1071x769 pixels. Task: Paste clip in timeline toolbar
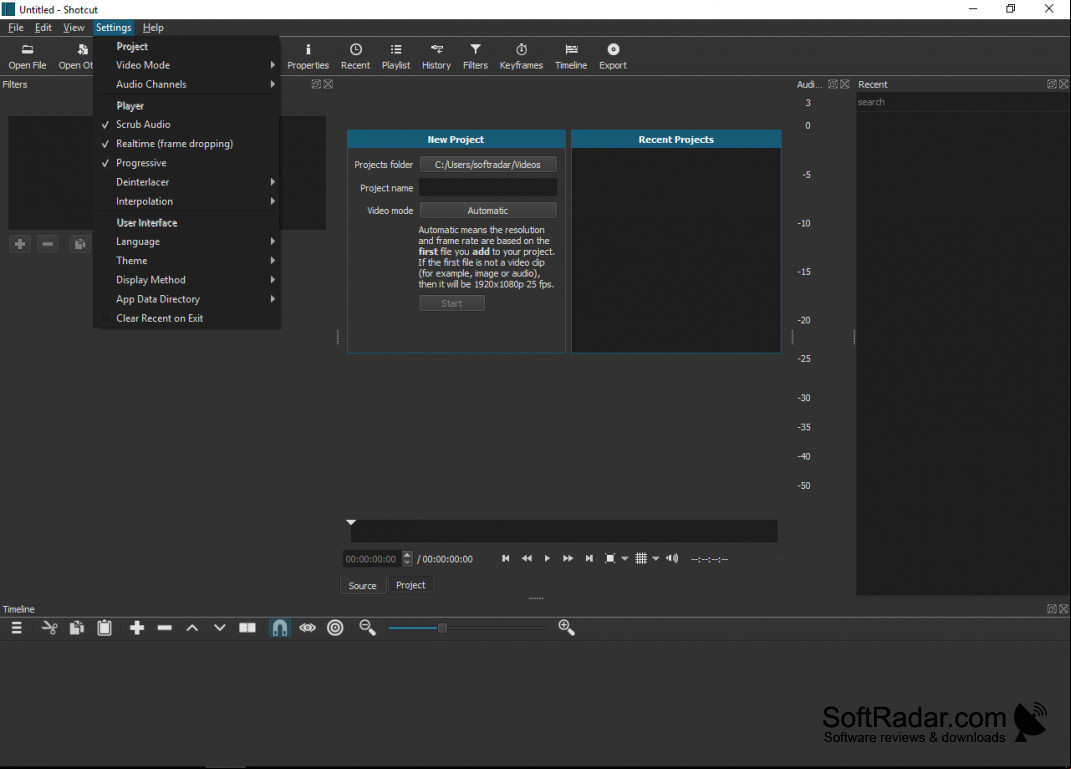click(104, 628)
